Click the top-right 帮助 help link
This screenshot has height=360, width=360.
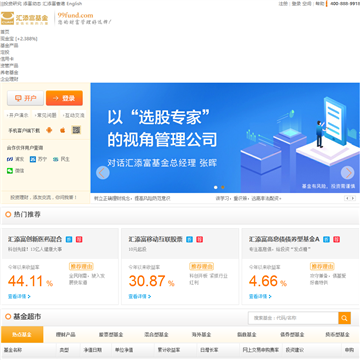319,4
